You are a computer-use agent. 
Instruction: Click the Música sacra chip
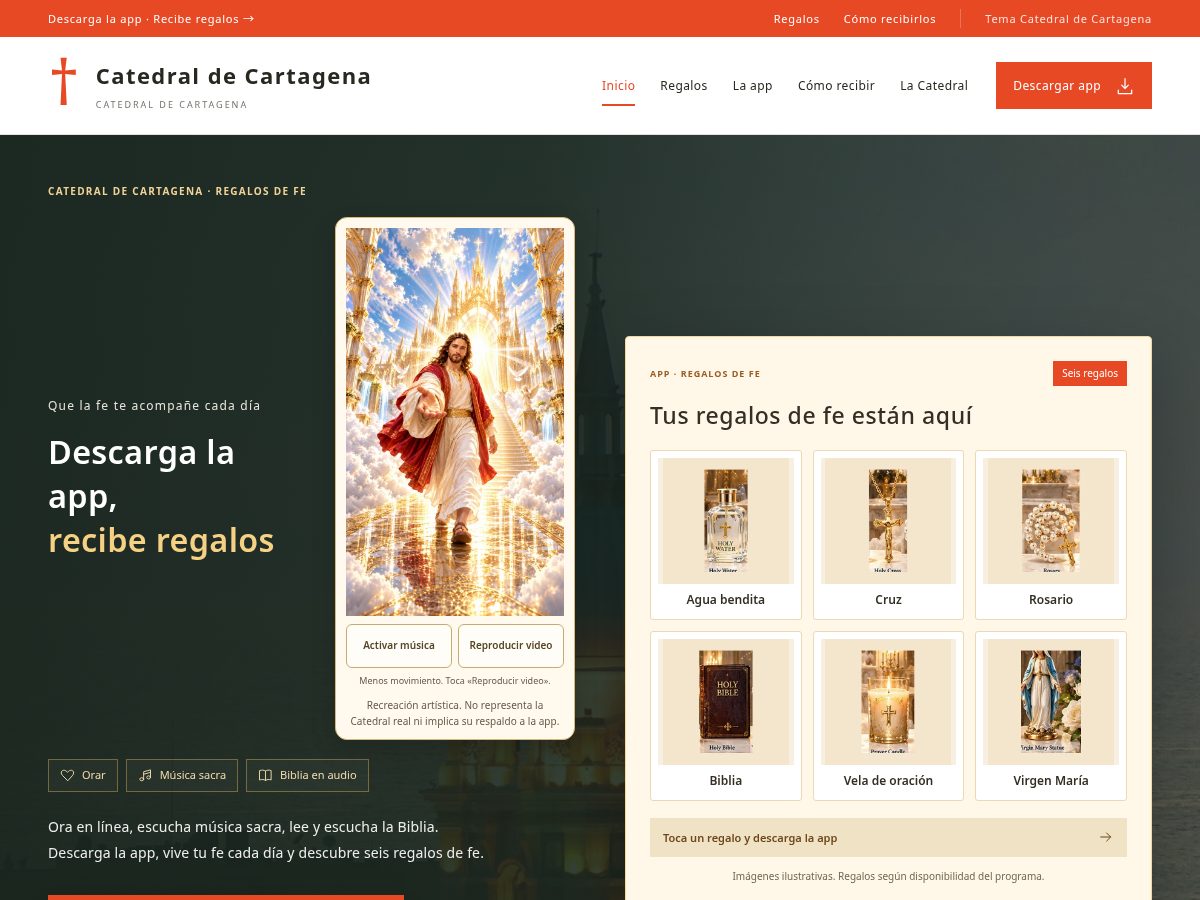182,775
